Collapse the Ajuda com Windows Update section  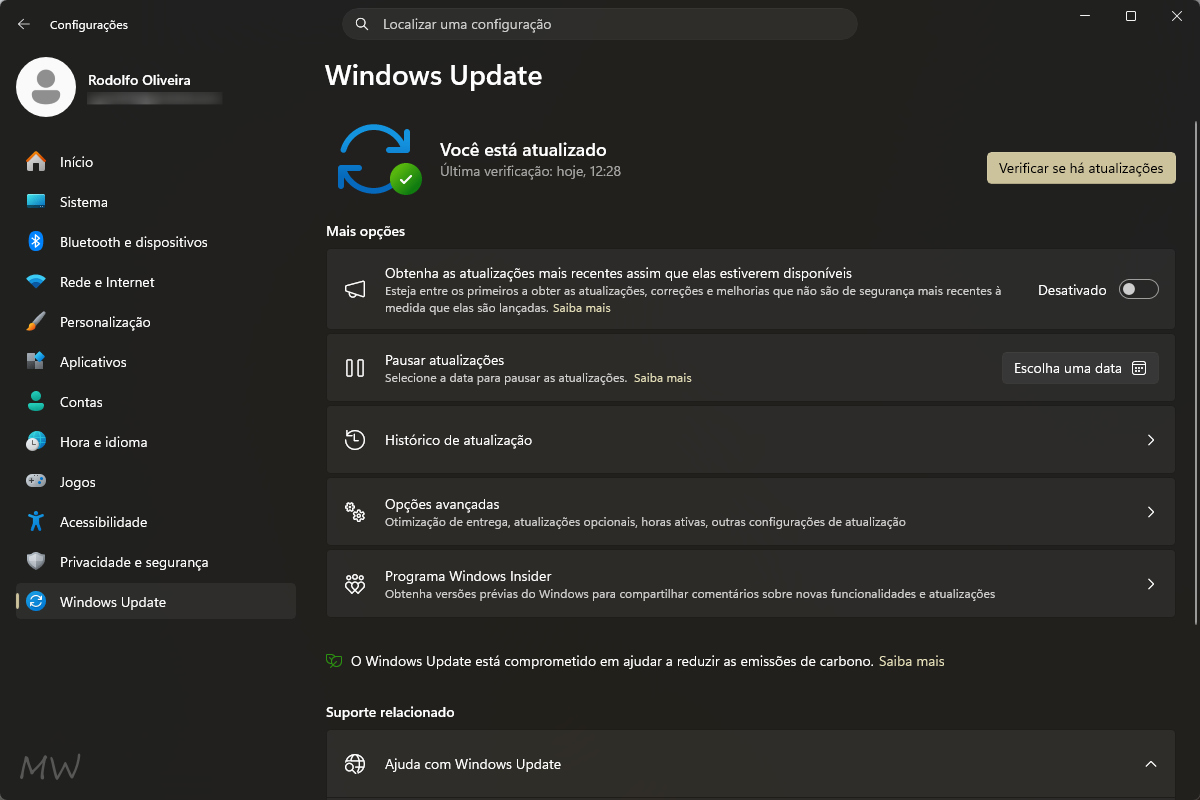click(x=1151, y=764)
